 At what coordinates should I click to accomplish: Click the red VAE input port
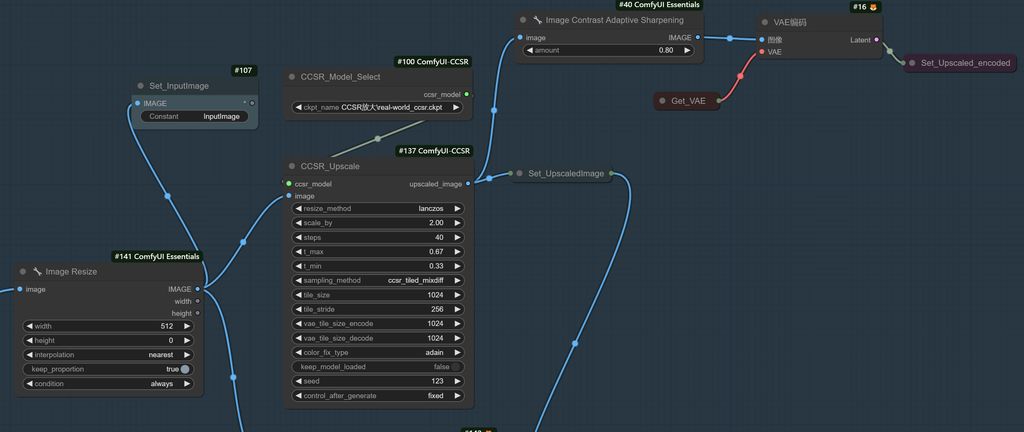point(762,52)
